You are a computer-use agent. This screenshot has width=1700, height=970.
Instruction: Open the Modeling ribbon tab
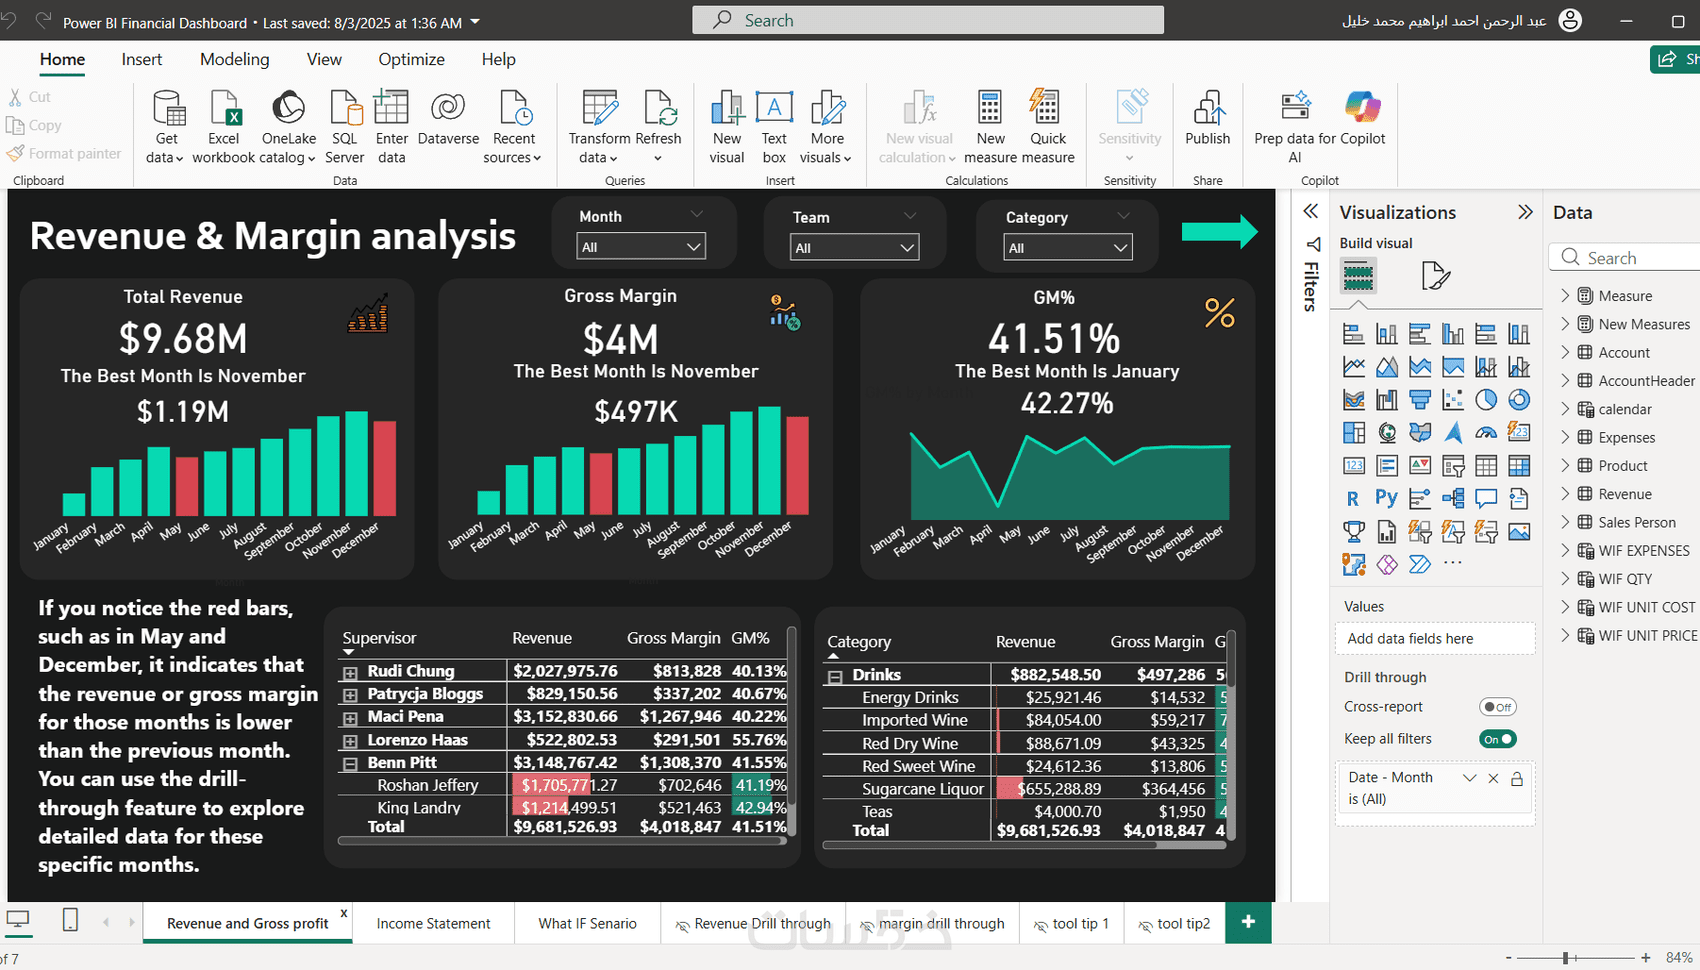click(234, 60)
